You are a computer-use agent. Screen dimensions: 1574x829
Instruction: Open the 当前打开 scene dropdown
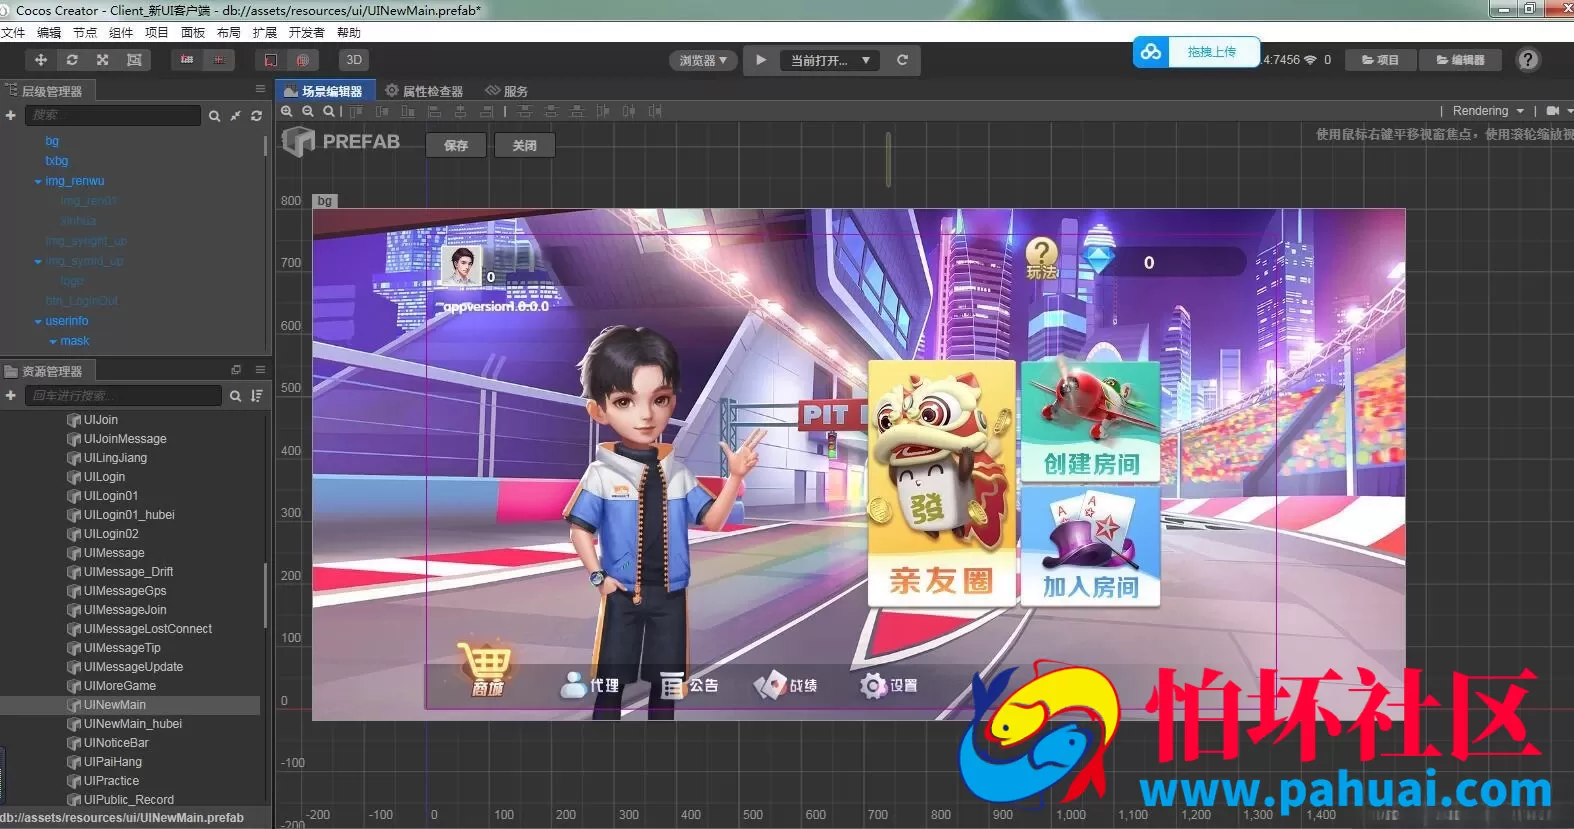coord(830,60)
